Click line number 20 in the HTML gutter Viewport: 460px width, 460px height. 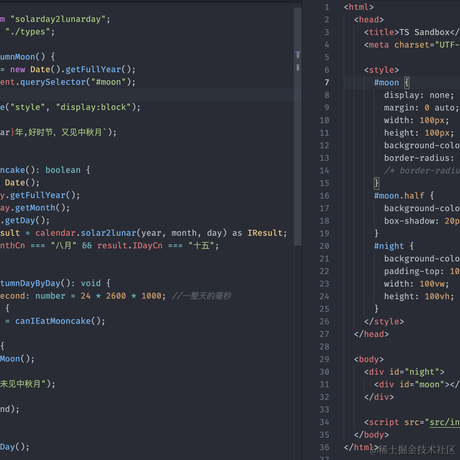324,246
